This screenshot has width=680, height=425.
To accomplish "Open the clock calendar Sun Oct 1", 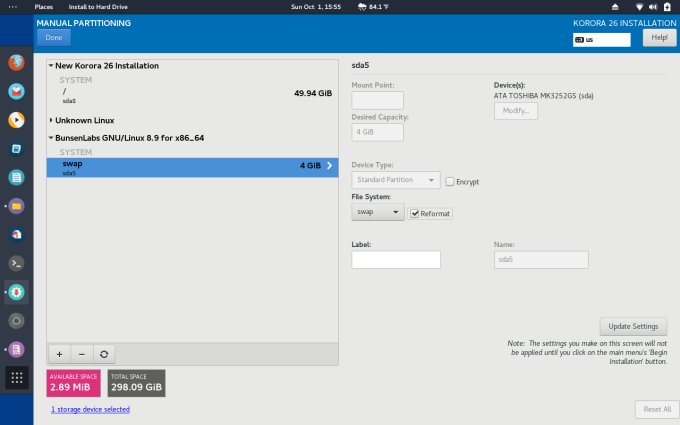I will (x=316, y=7).
